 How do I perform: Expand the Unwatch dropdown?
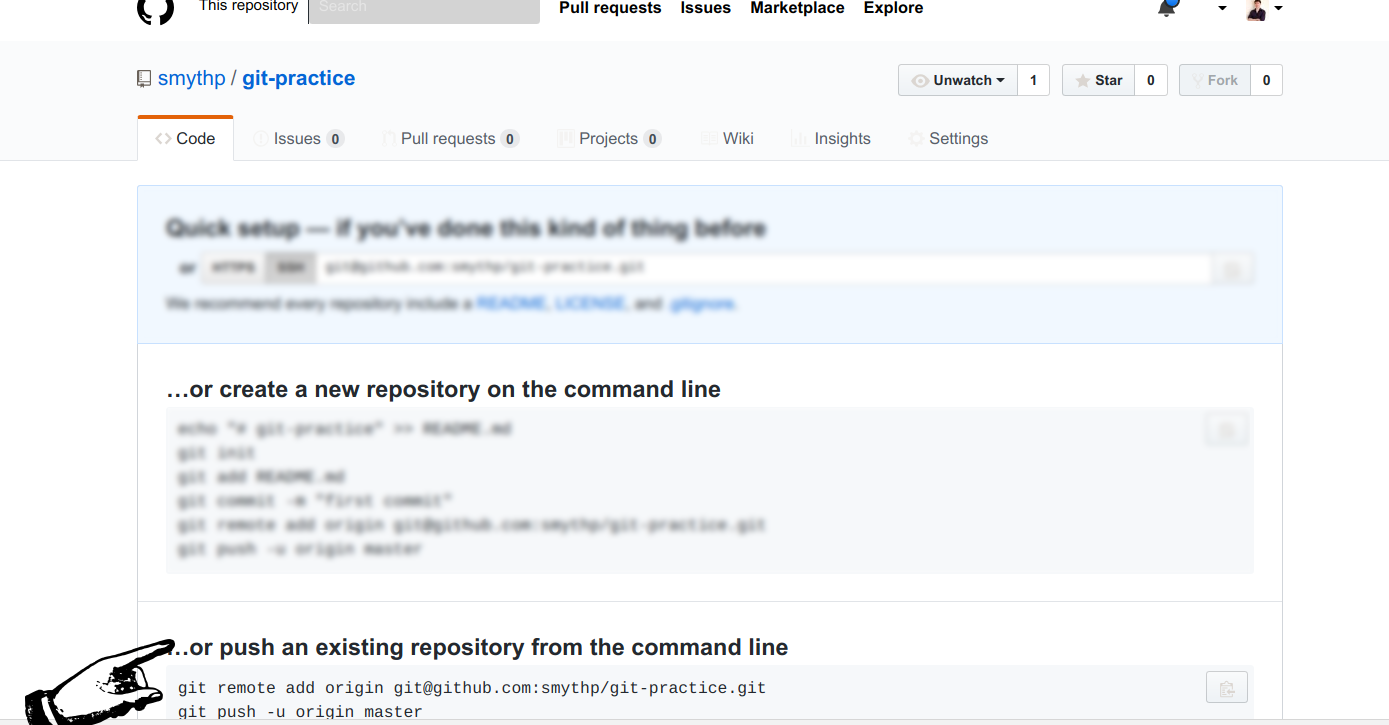click(958, 80)
